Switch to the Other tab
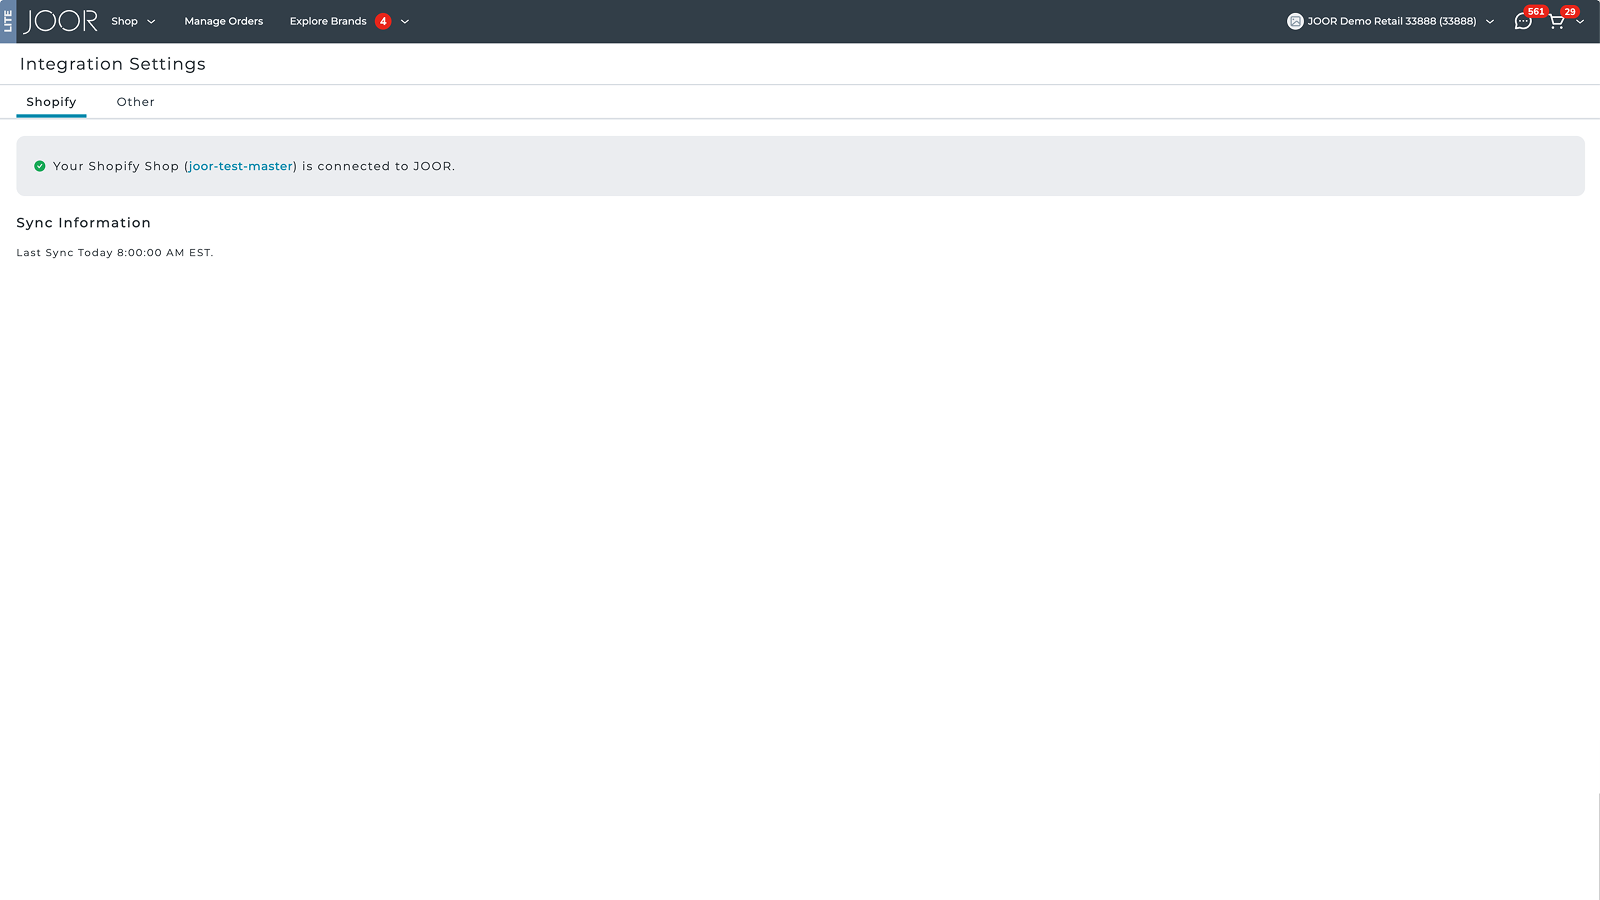1600x900 pixels. (136, 102)
